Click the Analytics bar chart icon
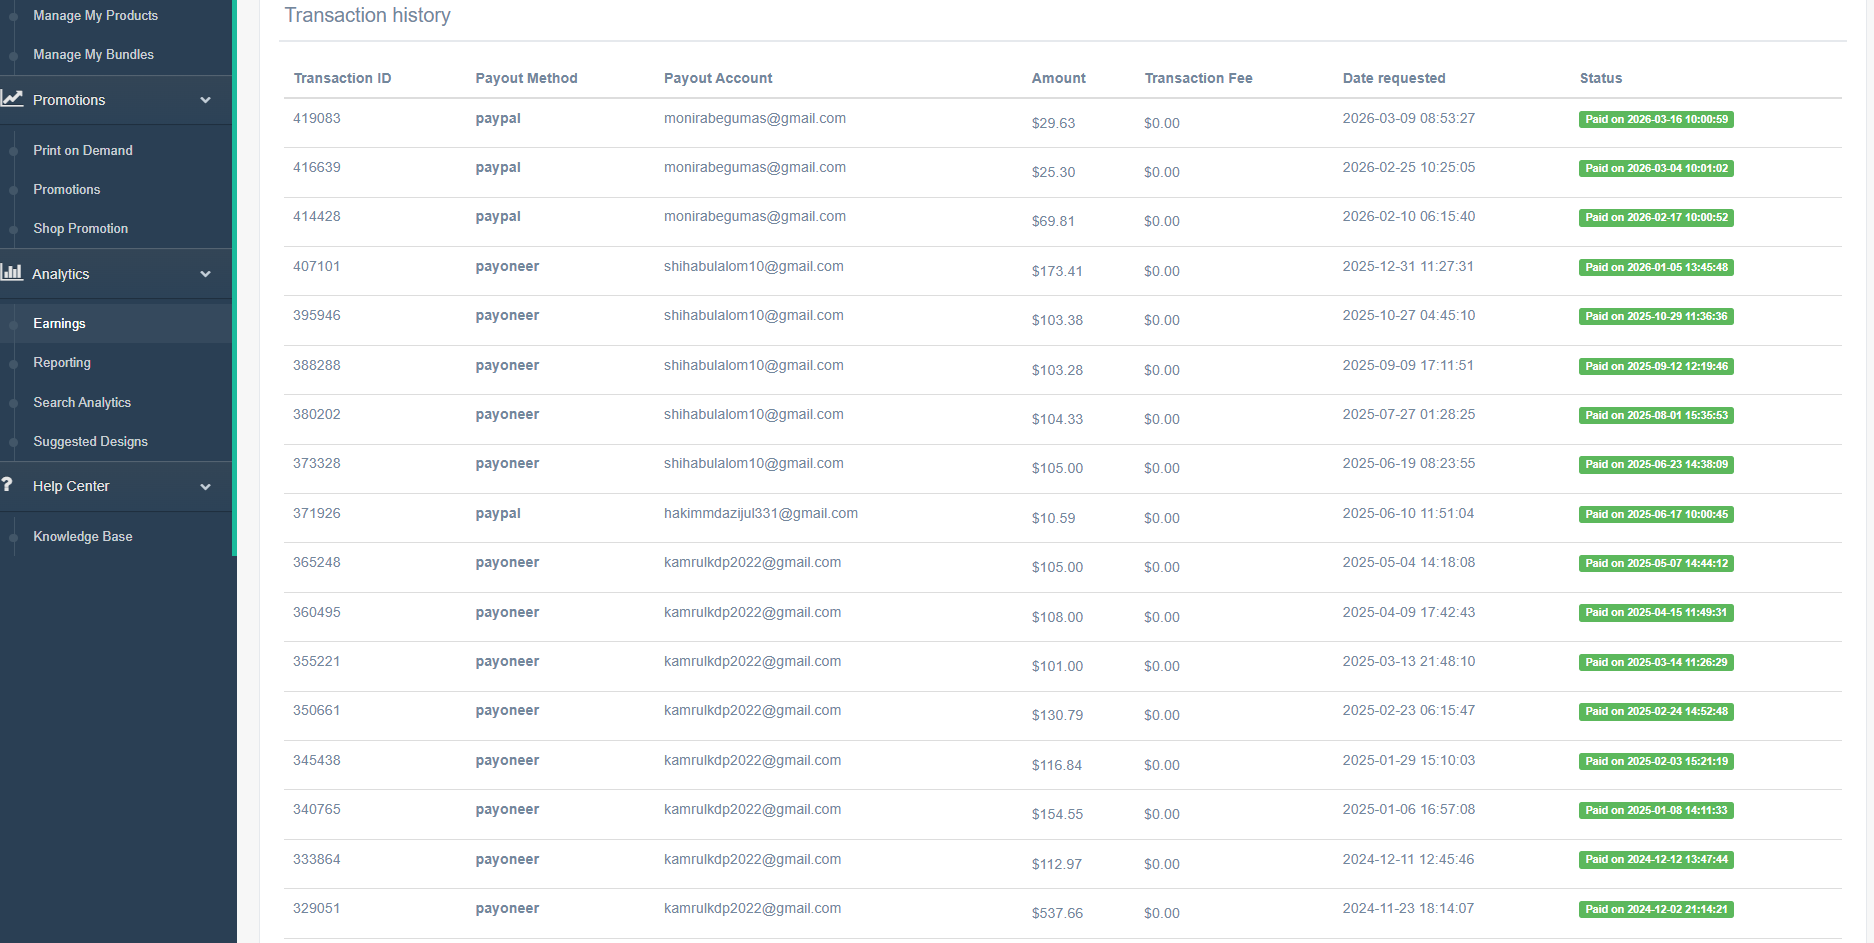This screenshot has height=943, width=1874. pos(12,272)
